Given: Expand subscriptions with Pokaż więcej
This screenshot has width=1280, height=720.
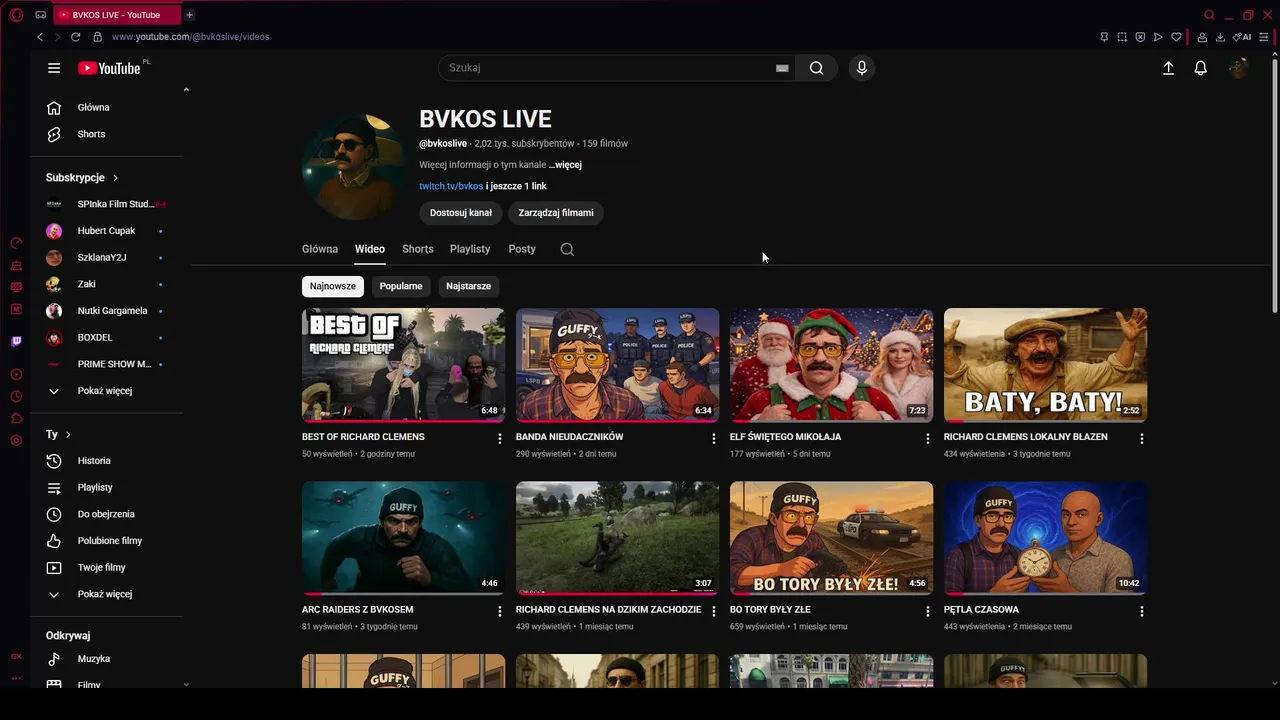Looking at the screenshot, I should pyautogui.click(x=105, y=391).
